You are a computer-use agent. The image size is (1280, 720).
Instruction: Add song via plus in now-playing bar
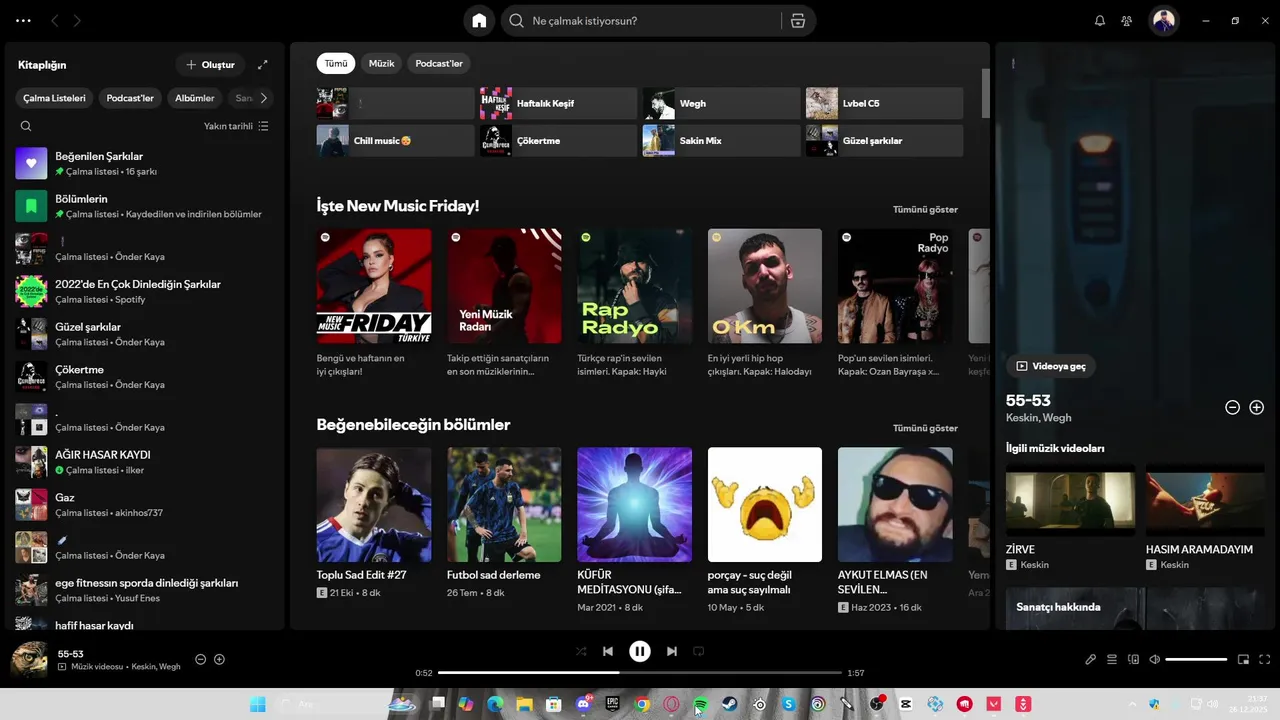pyautogui.click(x=219, y=659)
